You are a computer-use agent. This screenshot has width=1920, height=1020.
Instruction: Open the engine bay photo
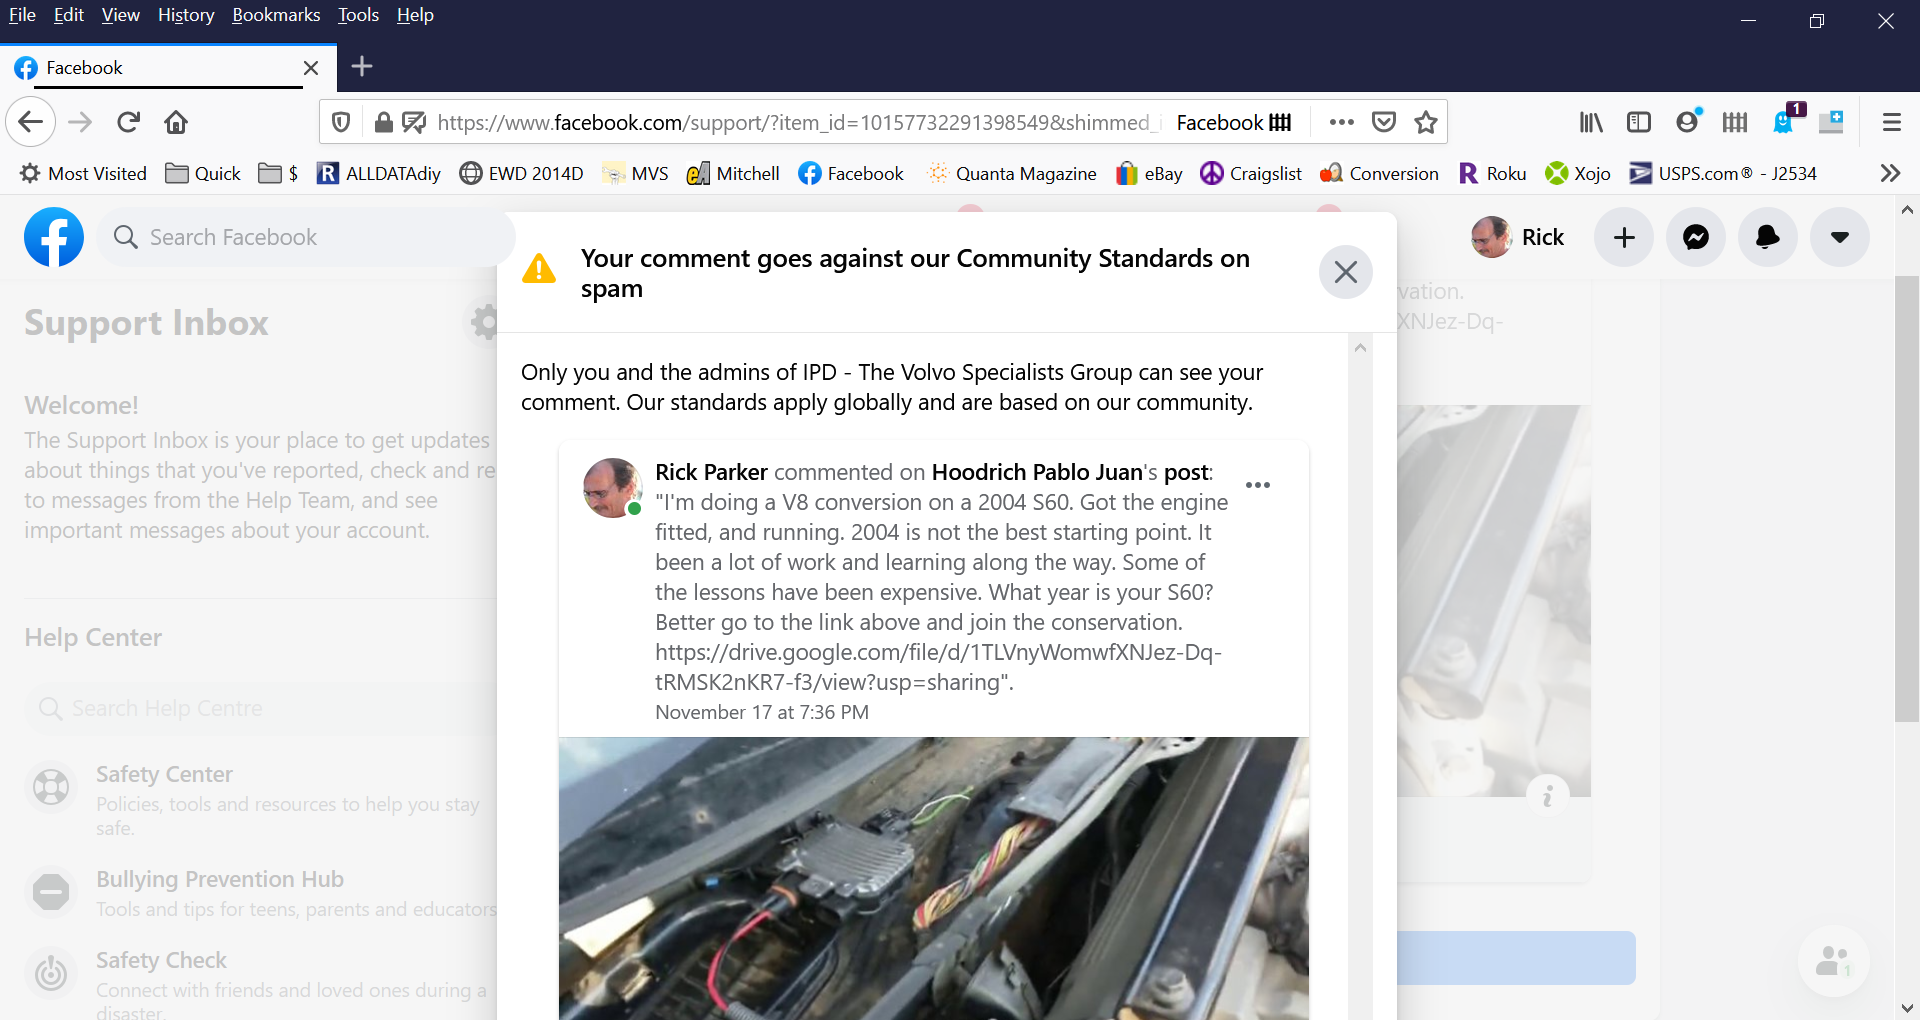click(933, 878)
